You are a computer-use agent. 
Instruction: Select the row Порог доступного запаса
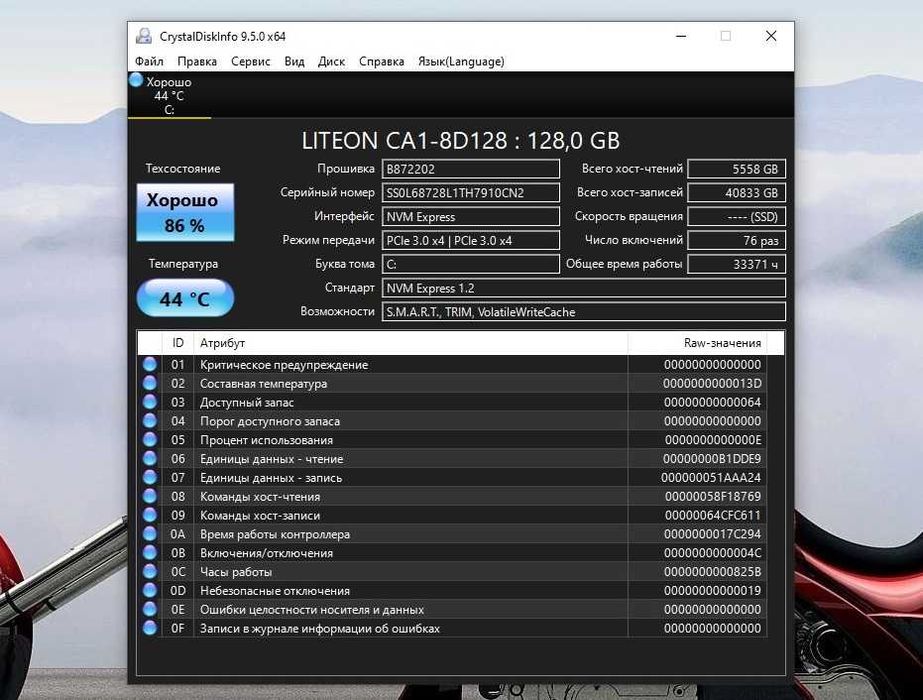click(x=452, y=421)
